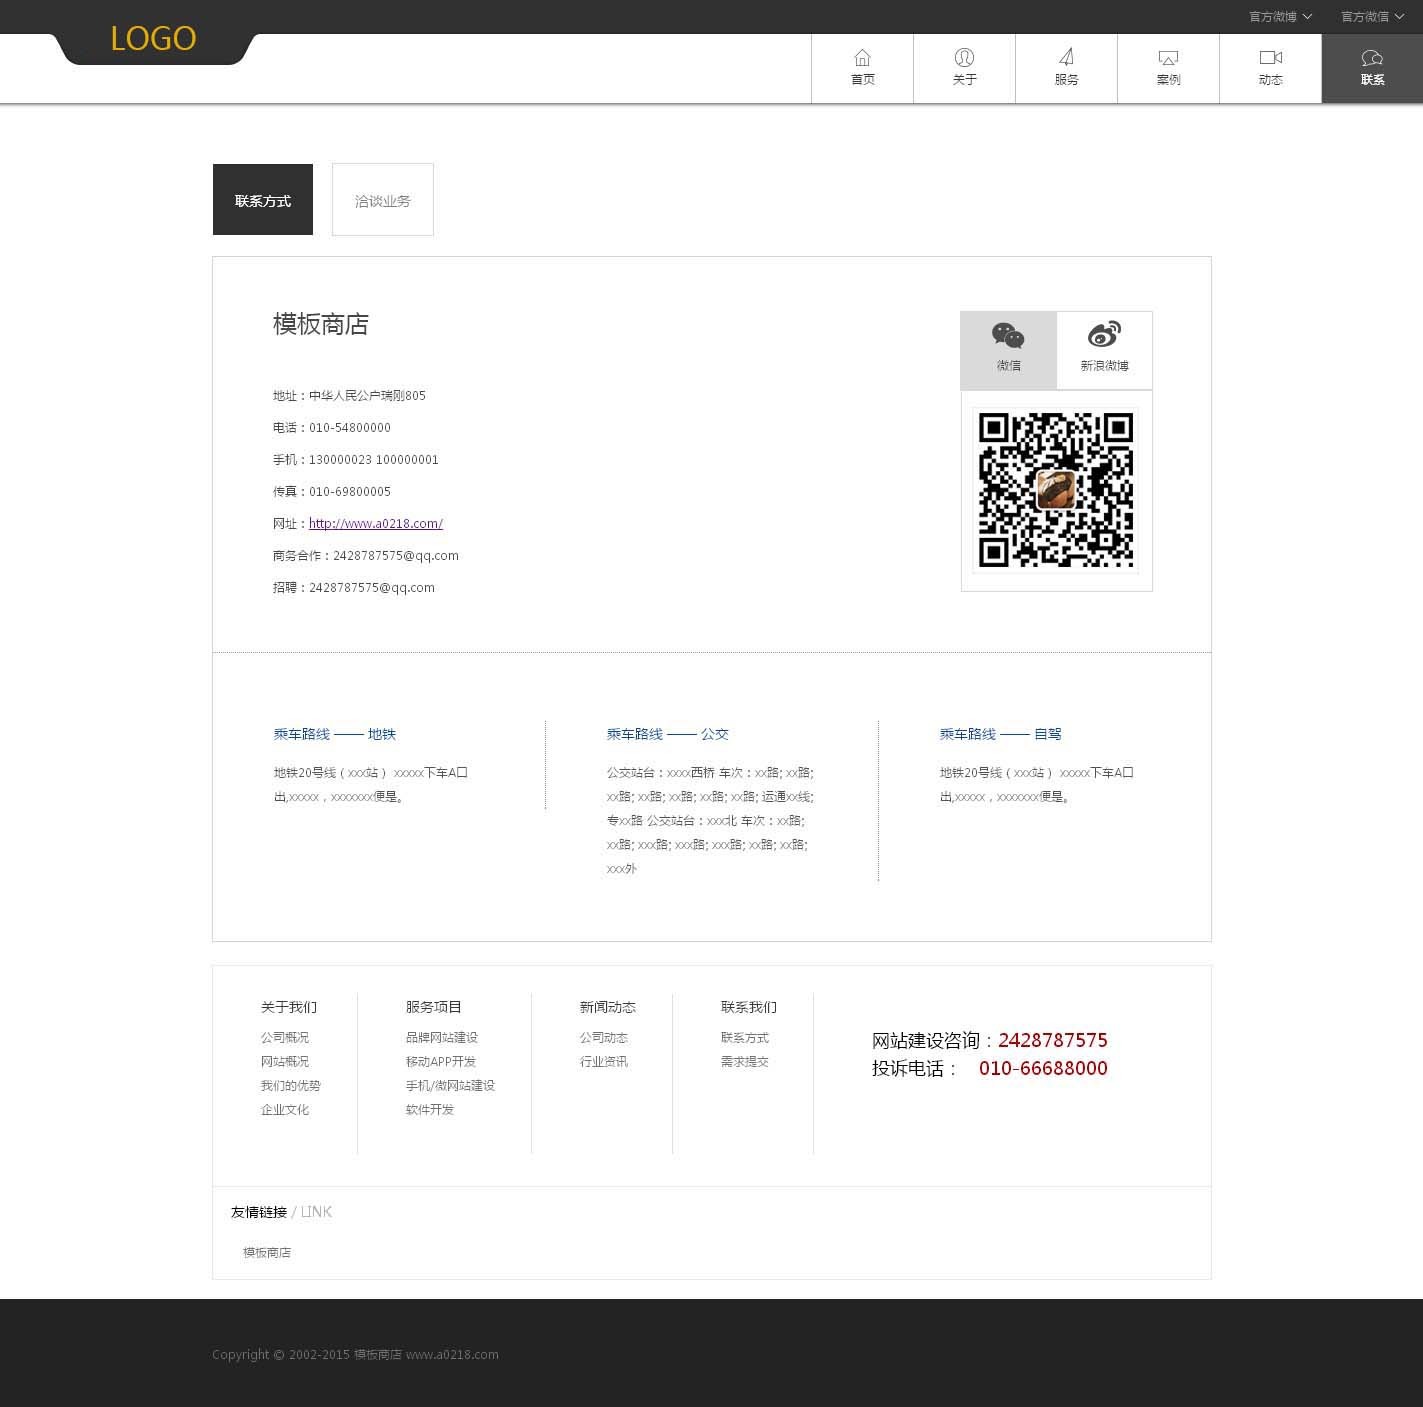Open the http://www.a0218.com/ website link
Screen dimensions: 1423x1407
coord(376,524)
